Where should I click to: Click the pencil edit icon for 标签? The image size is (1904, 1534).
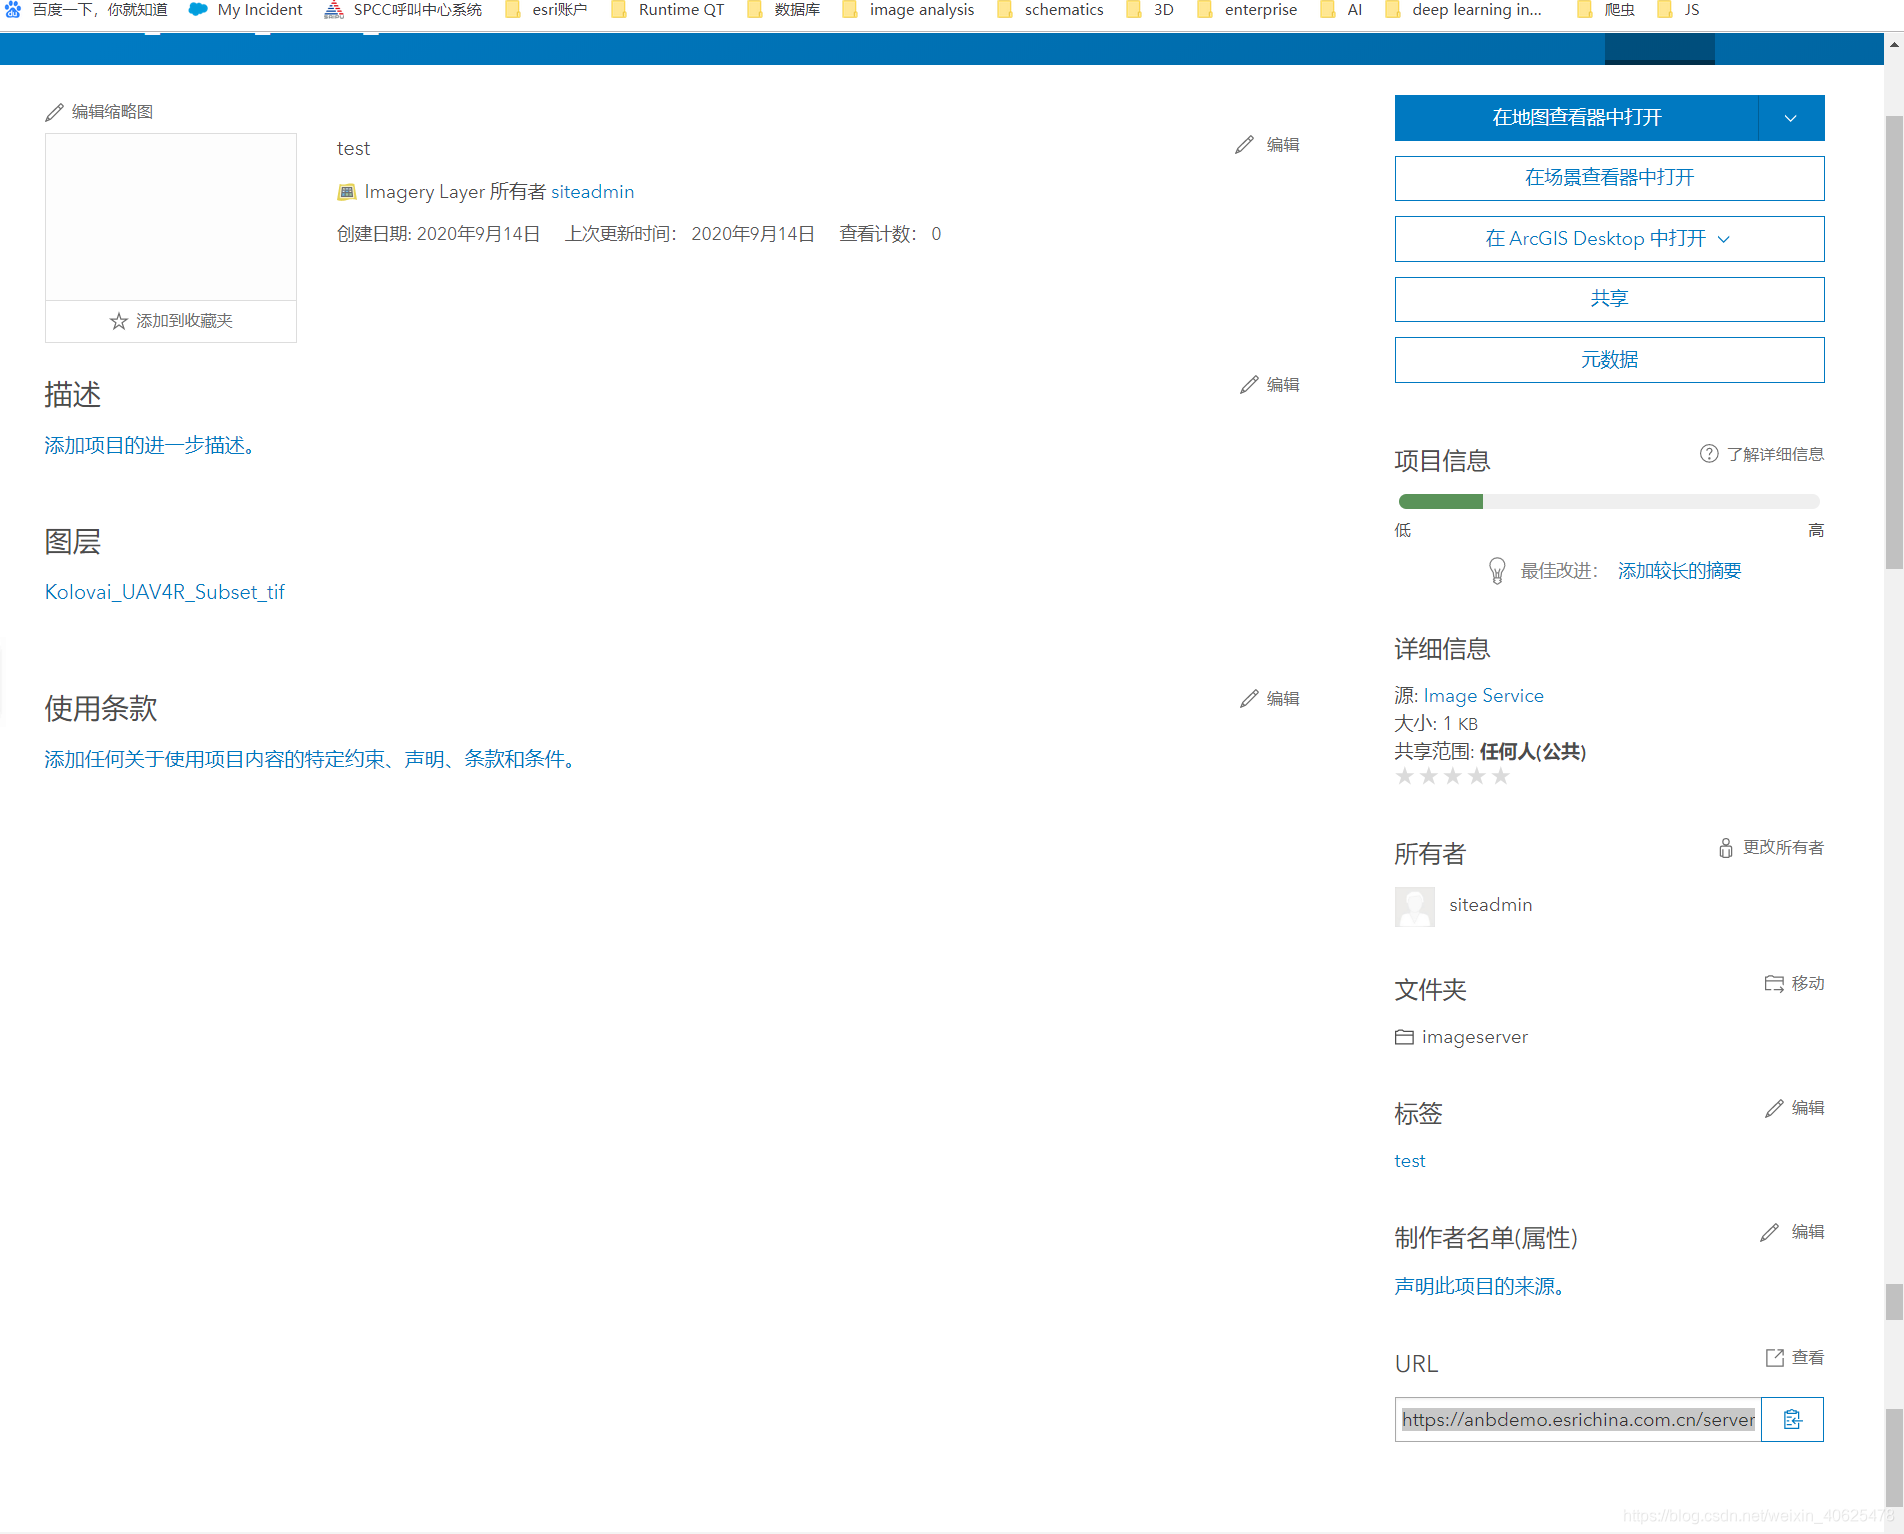[x=1774, y=1109]
